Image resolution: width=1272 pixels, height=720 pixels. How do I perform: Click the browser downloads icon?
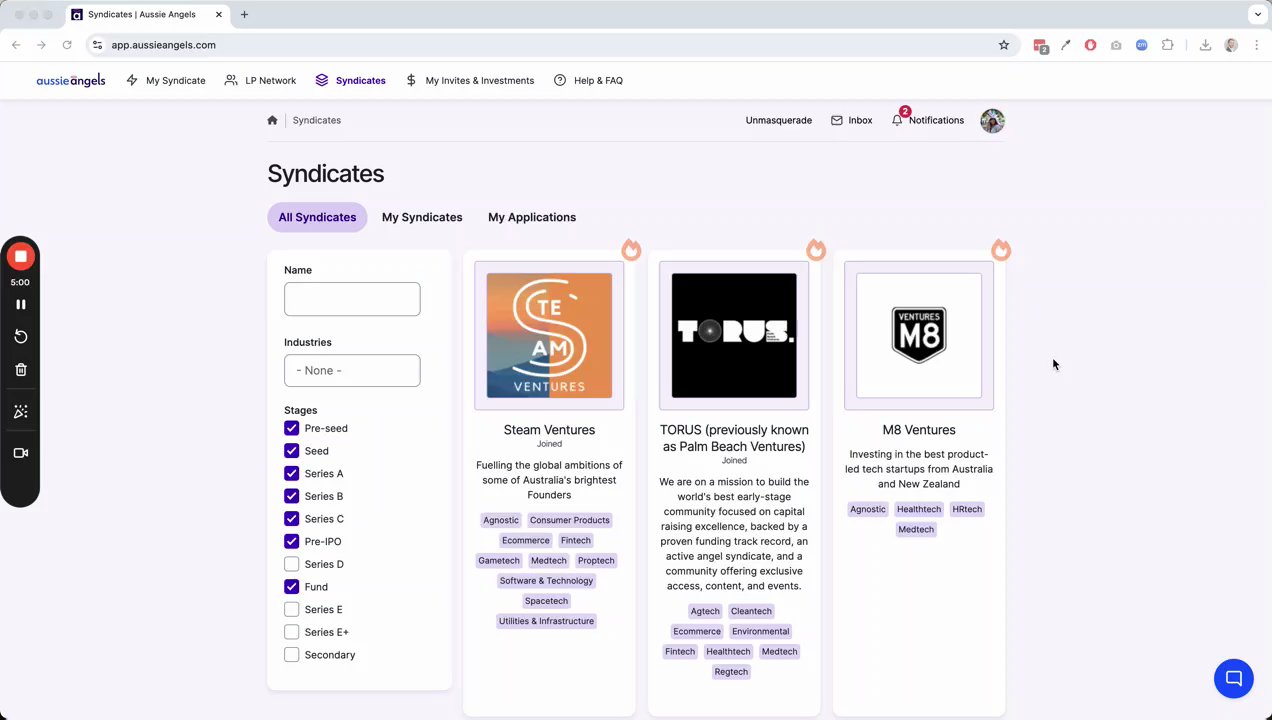(x=1205, y=45)
